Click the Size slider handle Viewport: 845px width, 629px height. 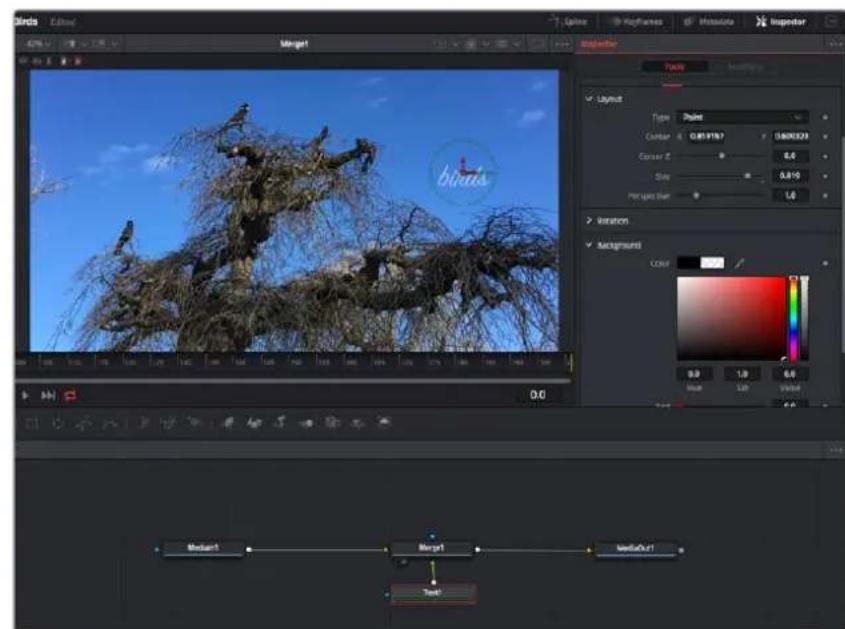tap(747, 176)
